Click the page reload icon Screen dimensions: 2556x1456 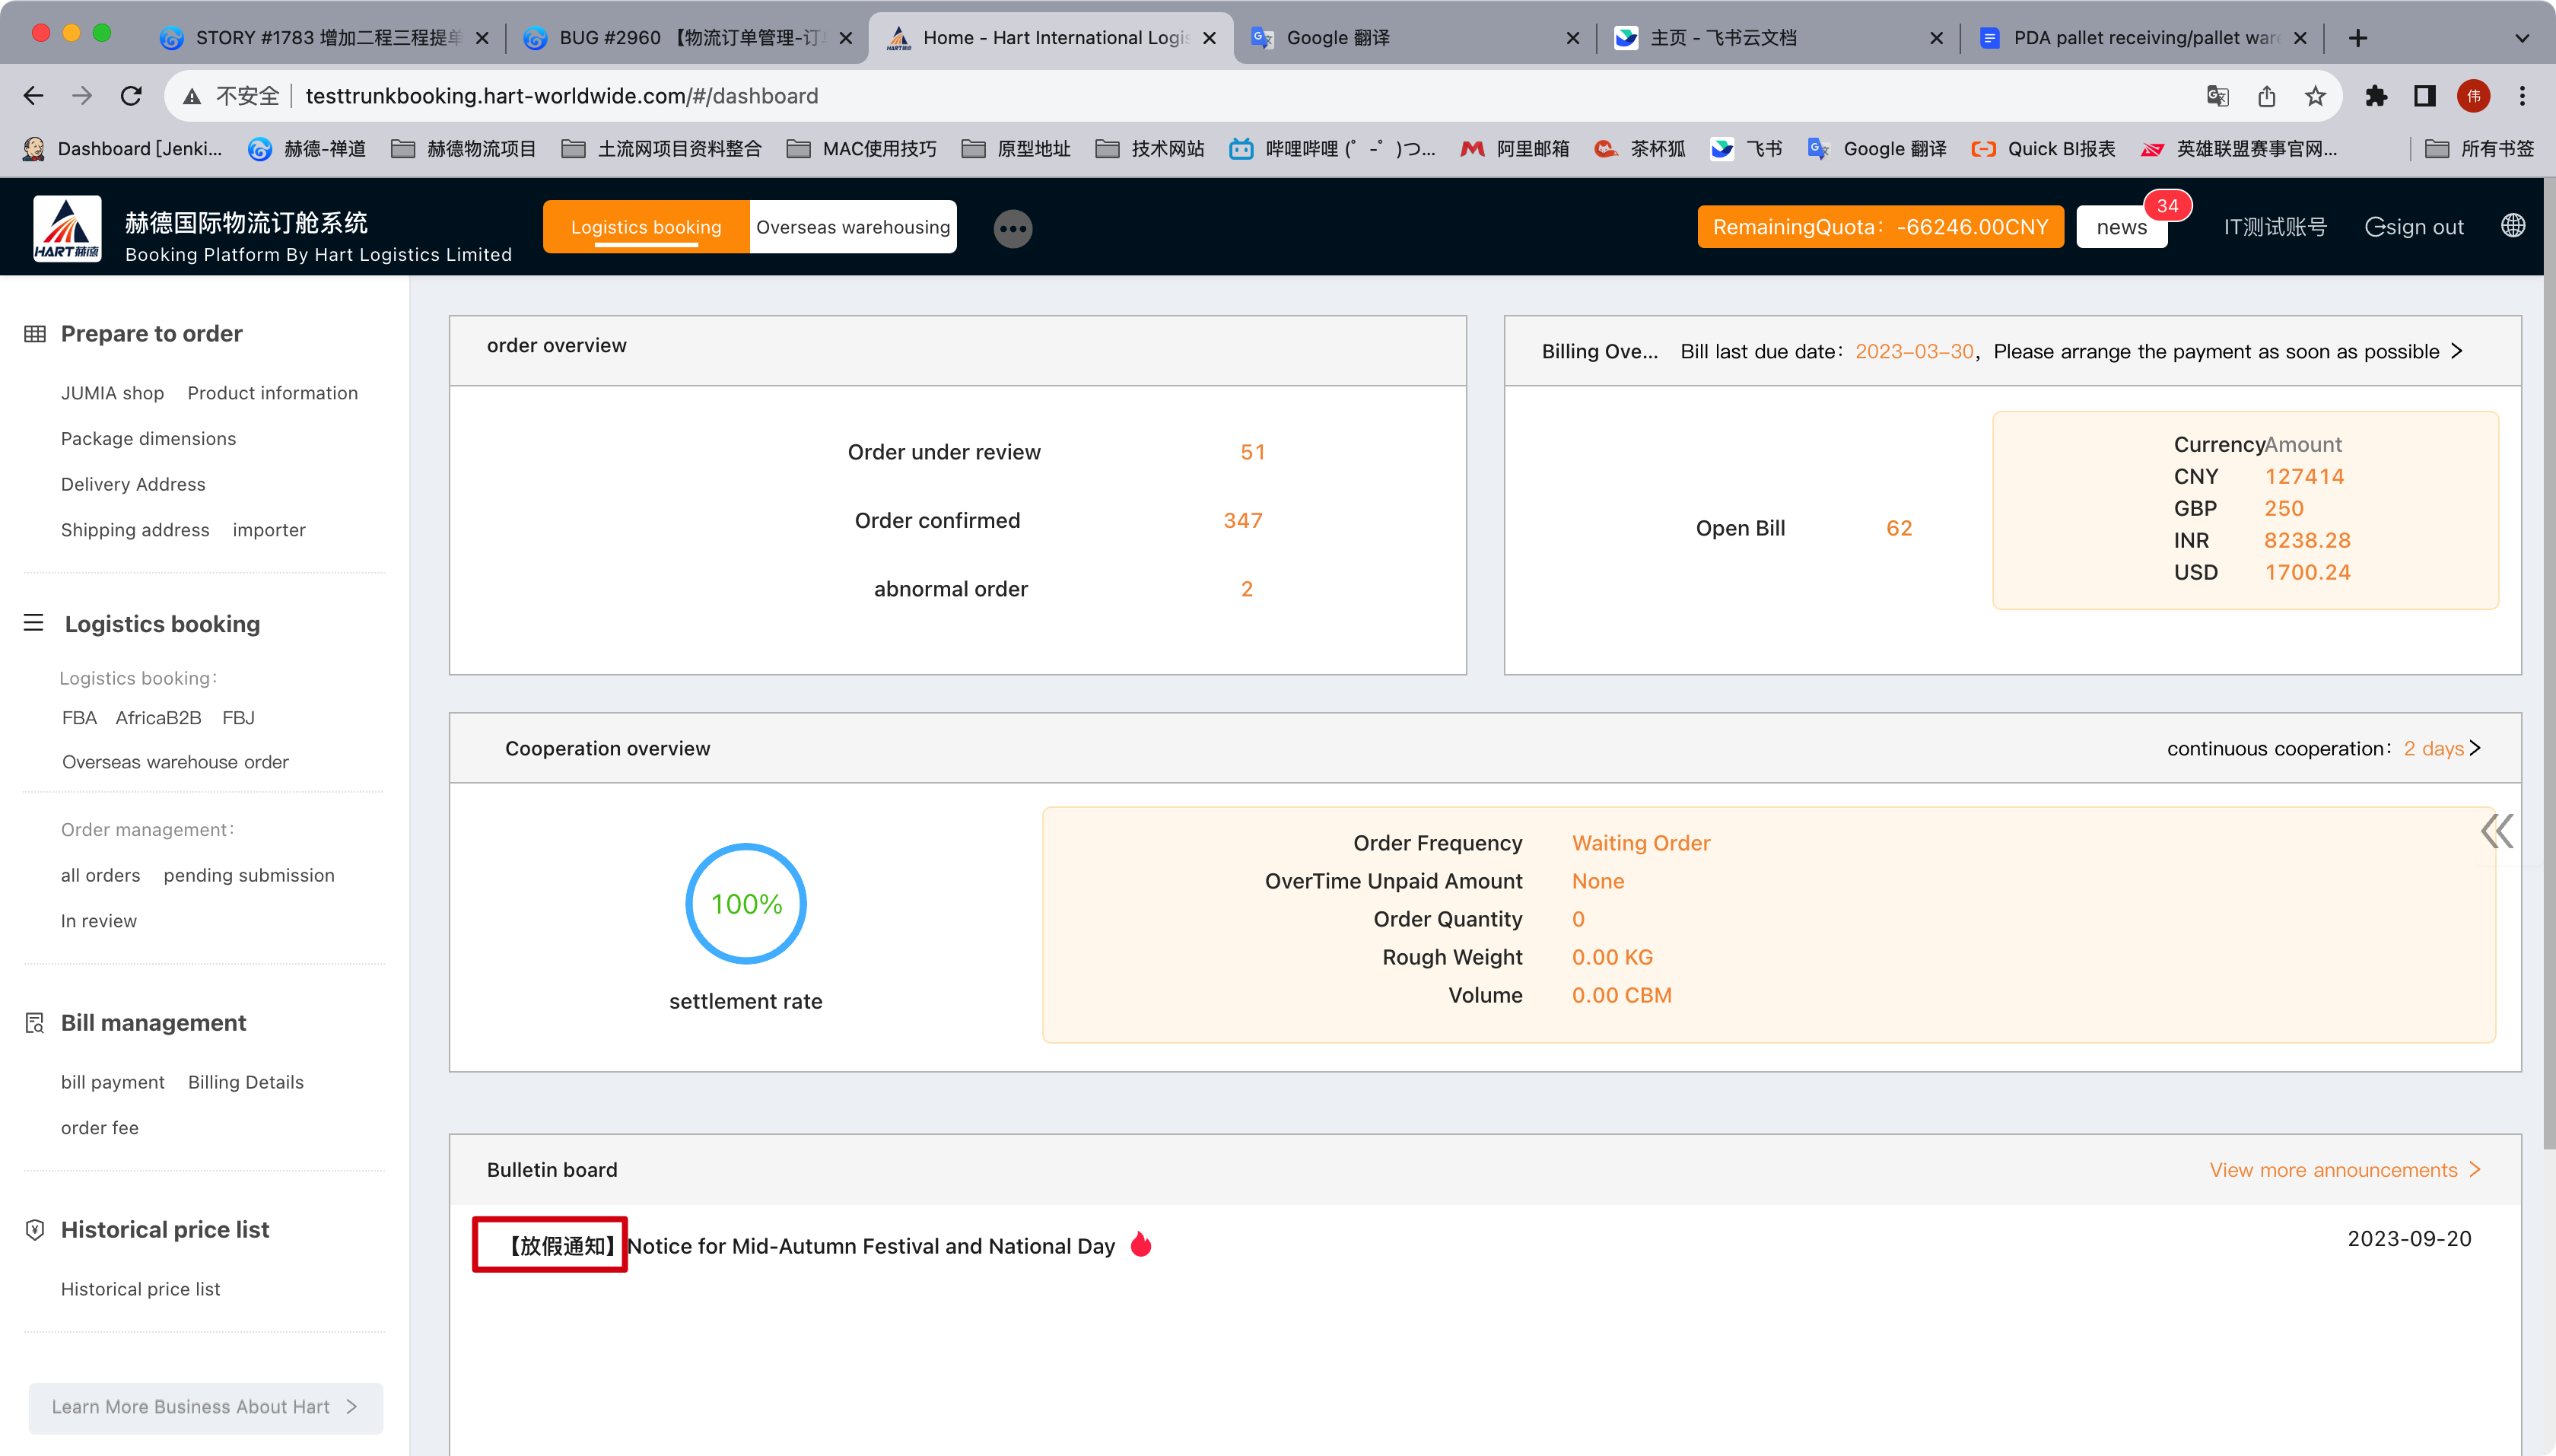pos(131,96)
